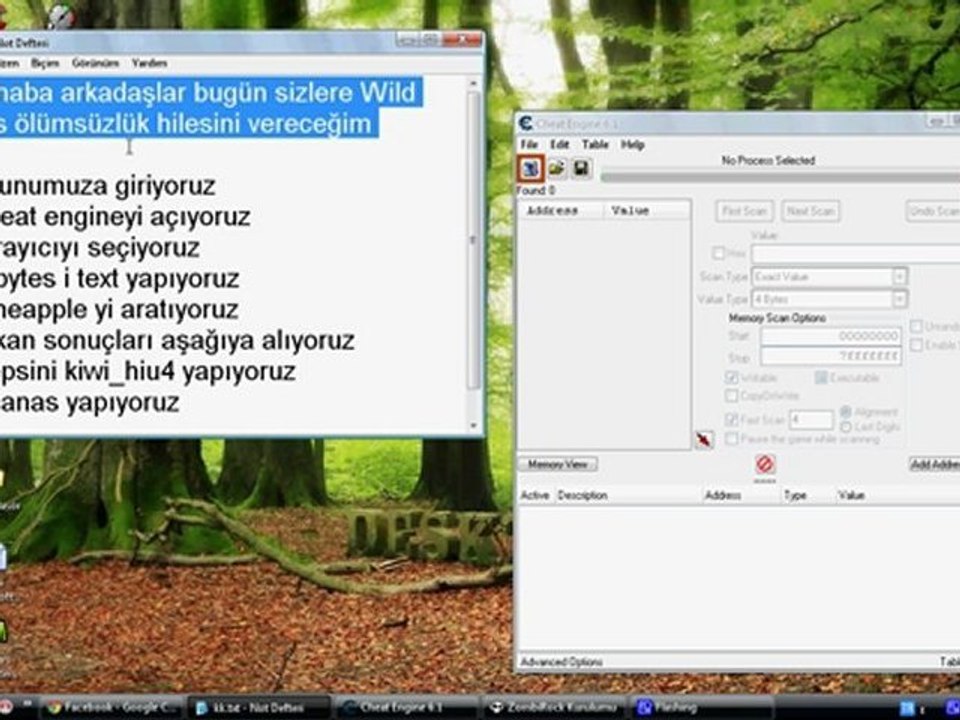The width and height of the screenshot is (960, 720).
Task: Toggle the Fast Scan checkbox
Action: tap(731, 420)
